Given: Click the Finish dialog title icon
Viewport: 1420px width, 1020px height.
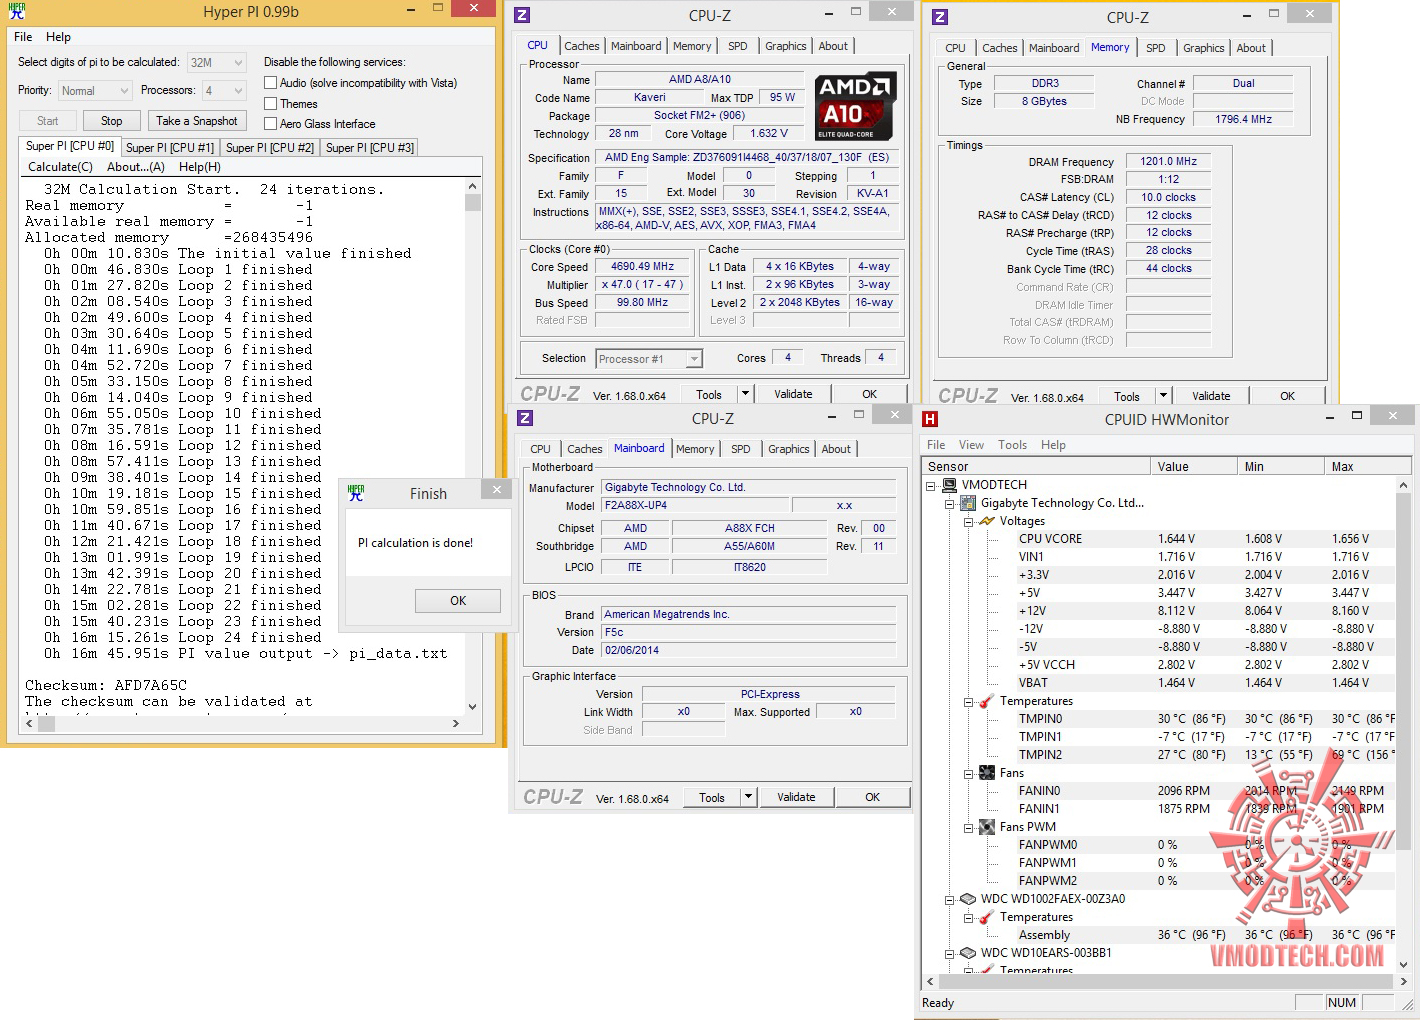Looking at the screenshot, I should [x=356, y=493].
